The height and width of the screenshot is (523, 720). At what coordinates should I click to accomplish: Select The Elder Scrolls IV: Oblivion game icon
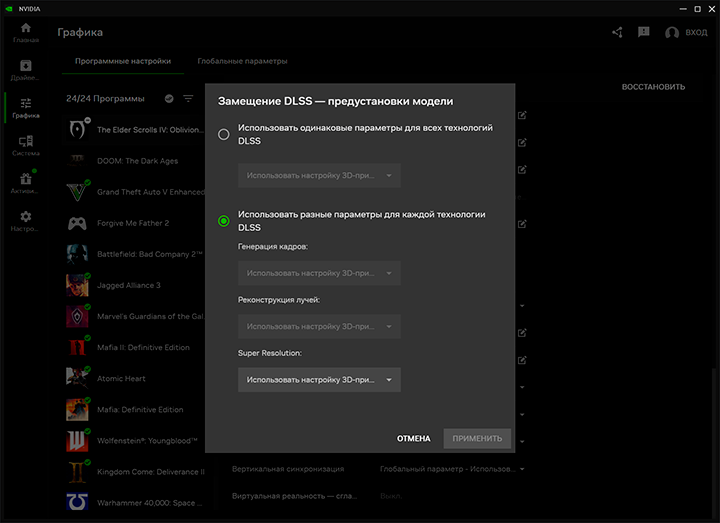point(77,129)
